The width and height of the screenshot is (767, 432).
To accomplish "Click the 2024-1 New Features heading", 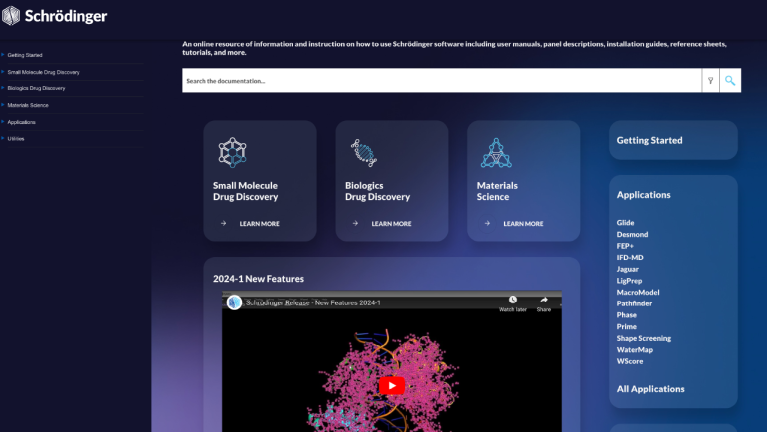I will tap(258, 279).
